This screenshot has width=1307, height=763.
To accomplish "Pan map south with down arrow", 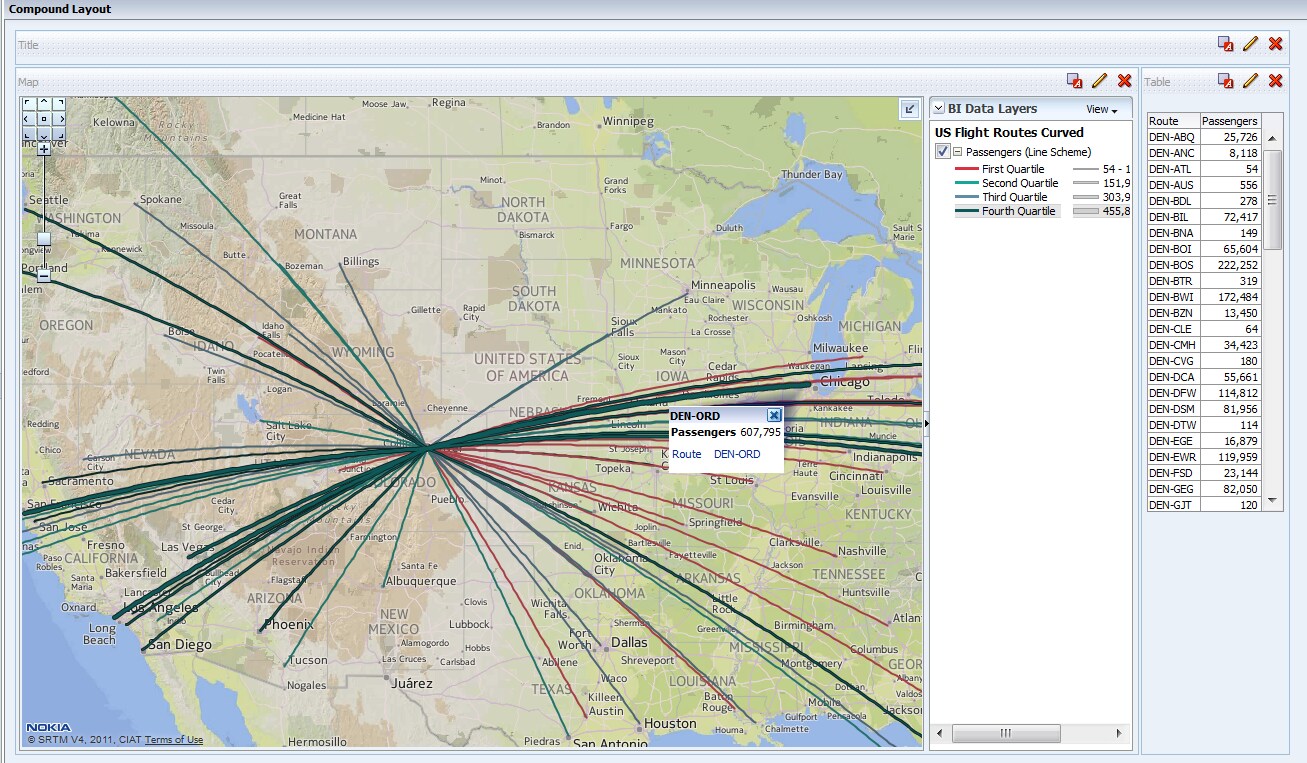I will pyautogui.click(x=44, y=133).
